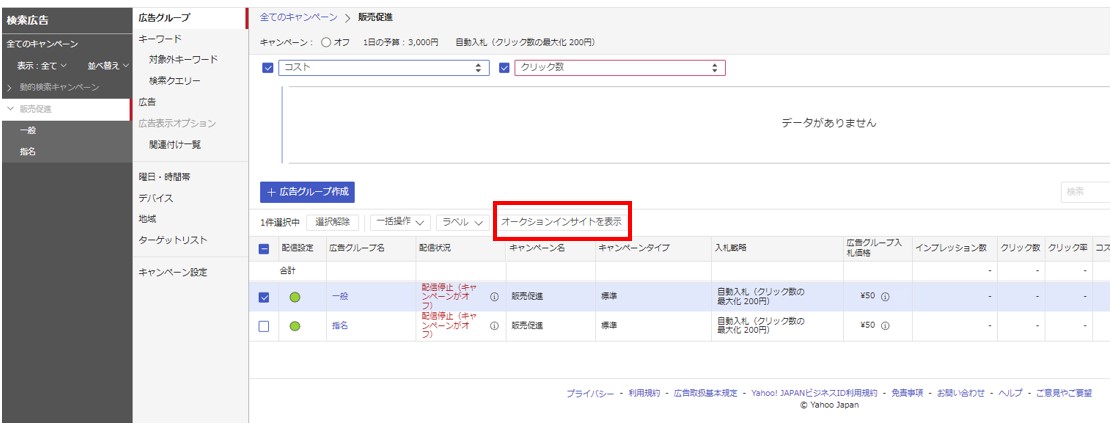Open the コスト metric dropdown
Image resolution: width=1111 pixels, height=425 pixels.
pos(384,68)
